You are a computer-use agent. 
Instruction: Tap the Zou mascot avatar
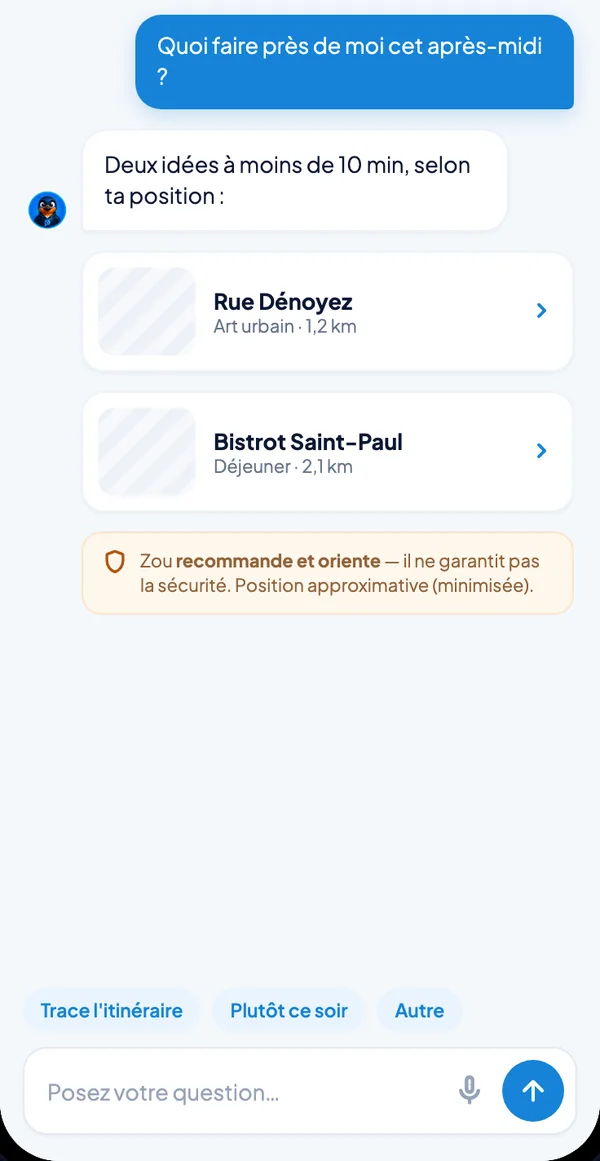47,210
